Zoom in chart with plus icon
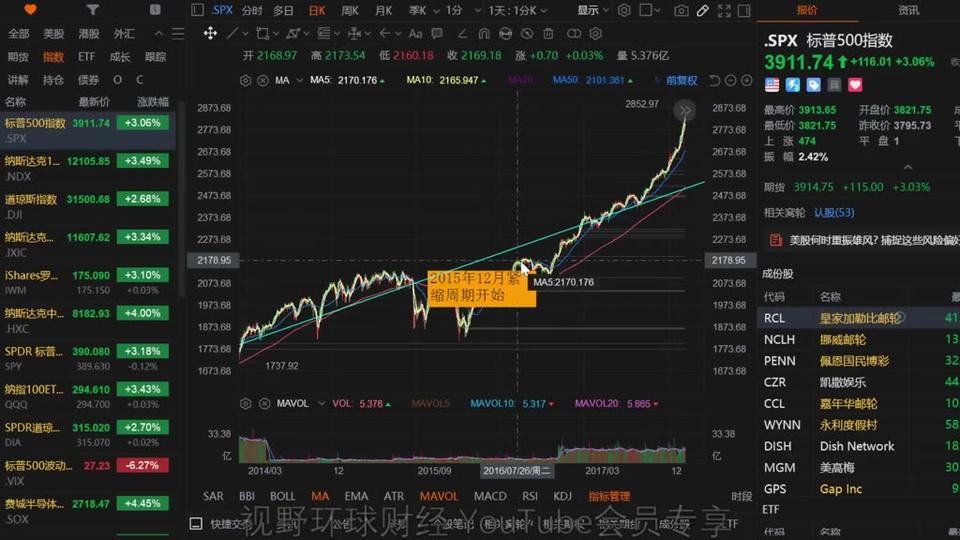 (746, 80)
